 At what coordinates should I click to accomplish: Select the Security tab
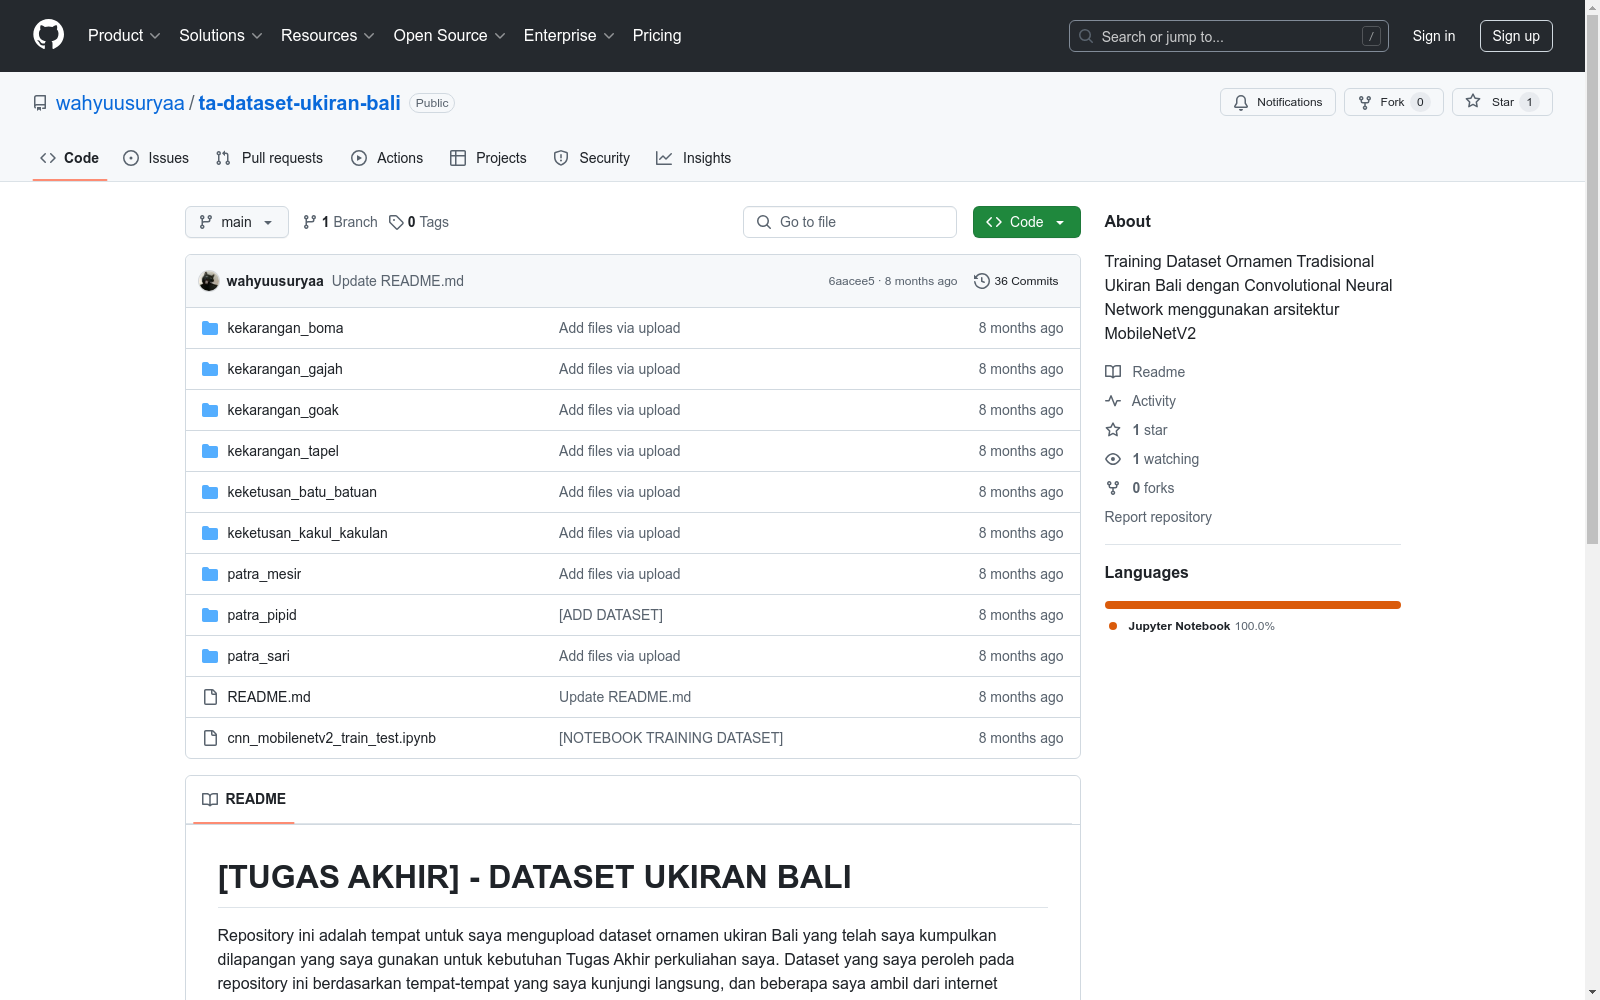(592, 158)
